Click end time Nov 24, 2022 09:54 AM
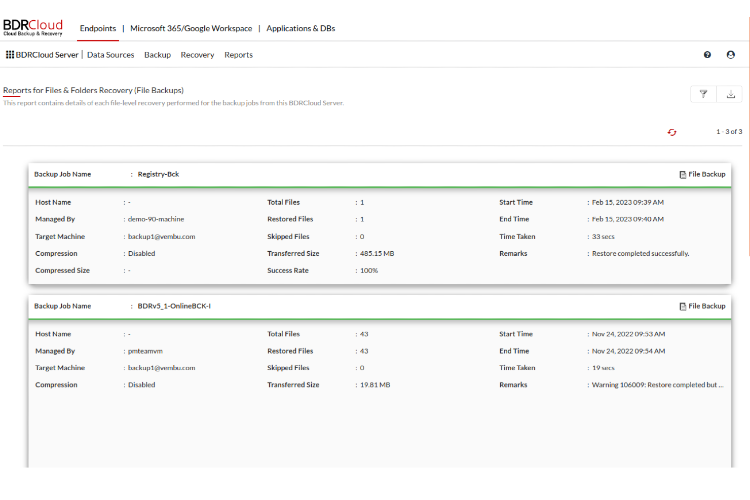The width and height of the screenshot is (750, 500). [628, 351]
